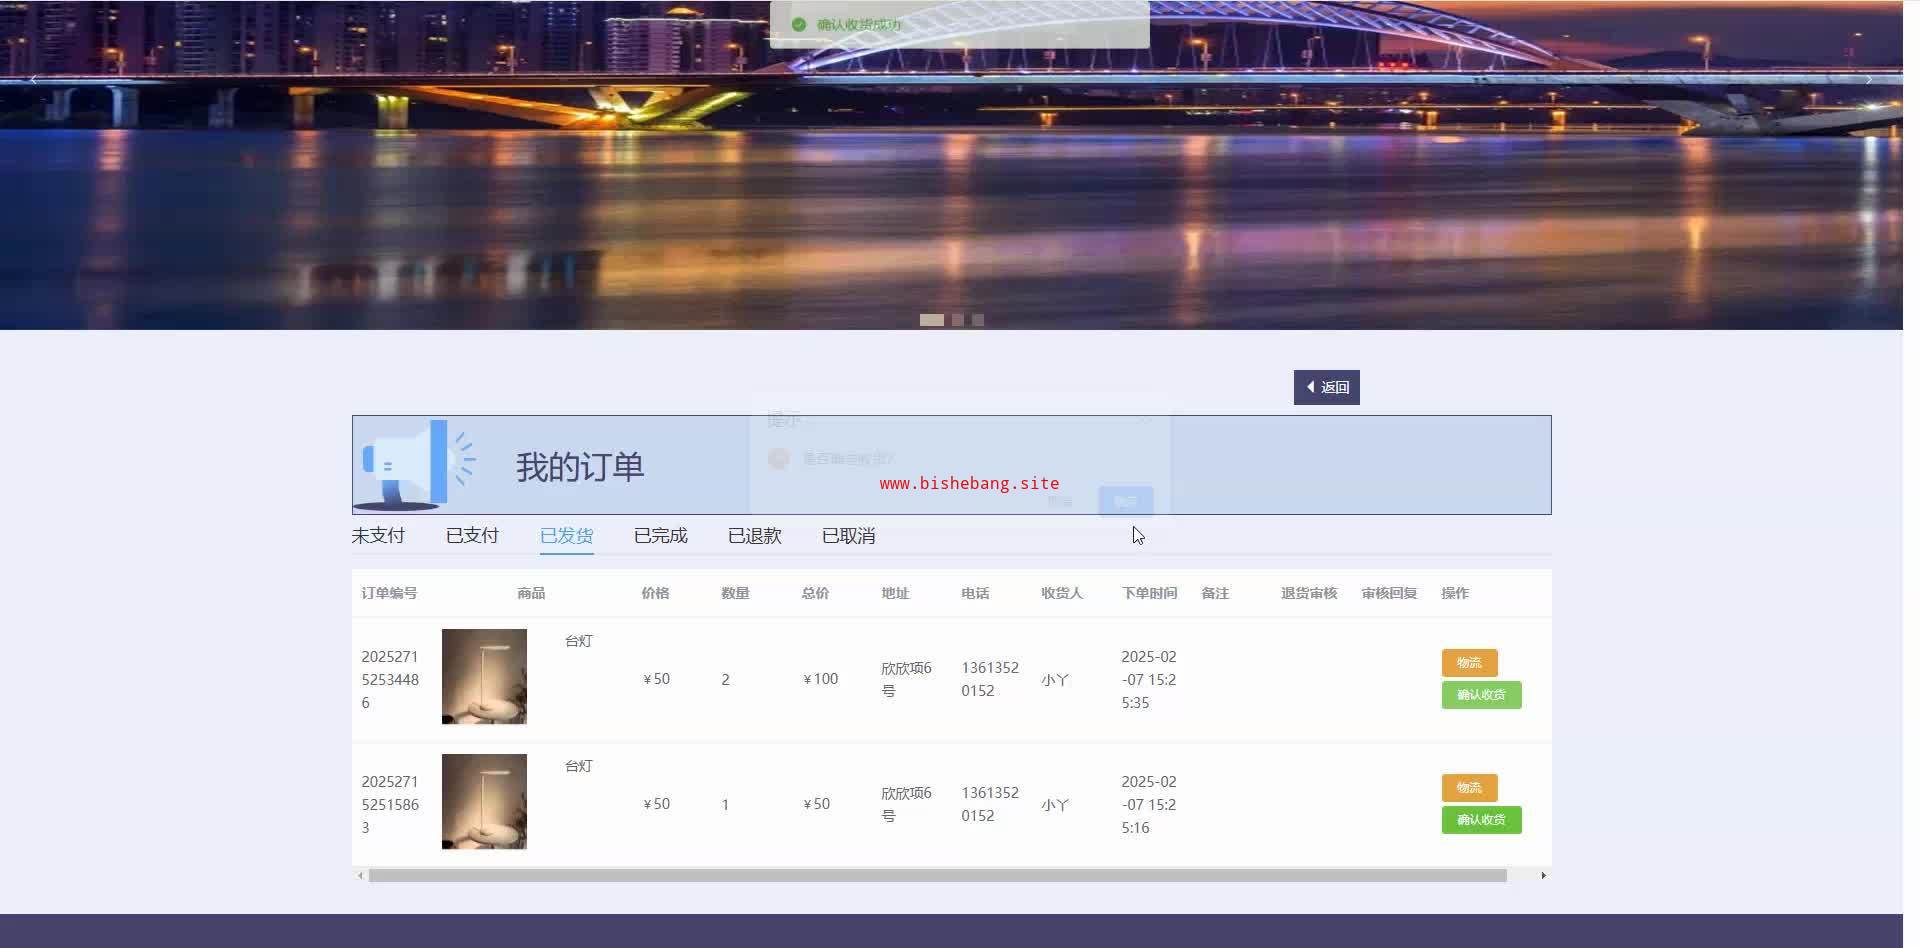
Task: Click order number 202527152515863
Action: click(x=390, y=805)
